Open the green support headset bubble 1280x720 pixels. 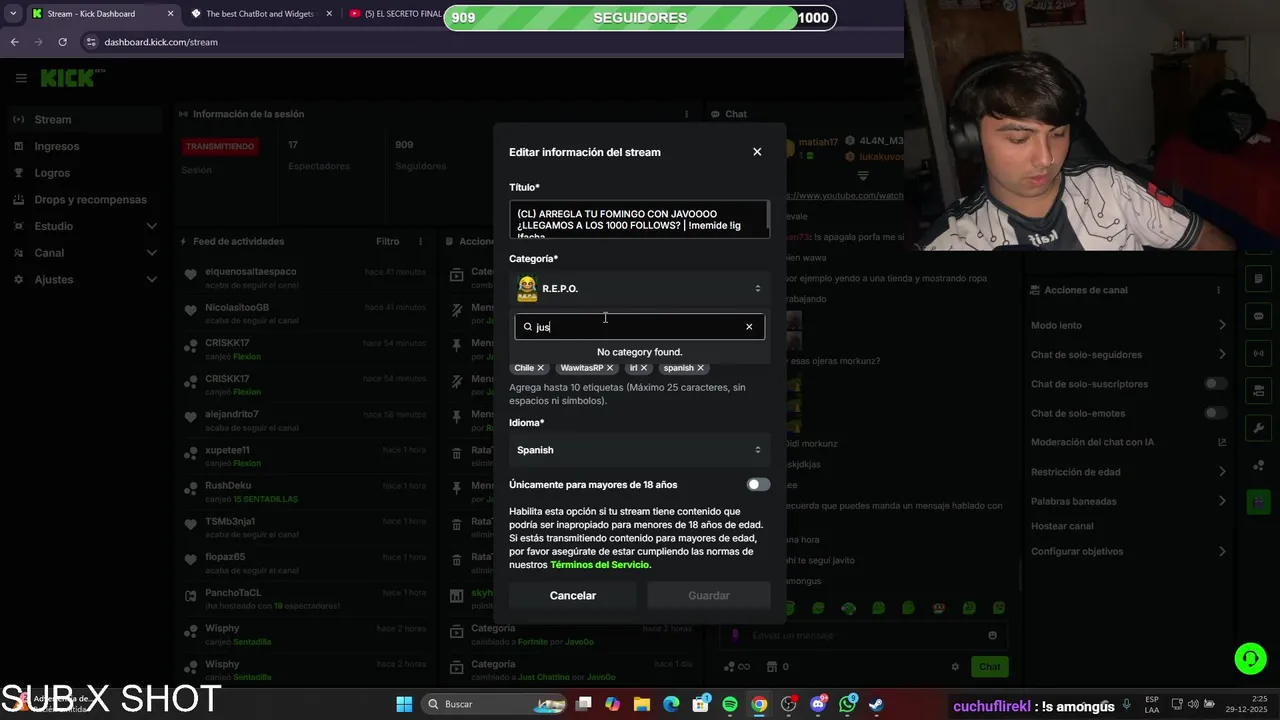pos(1250,658)
